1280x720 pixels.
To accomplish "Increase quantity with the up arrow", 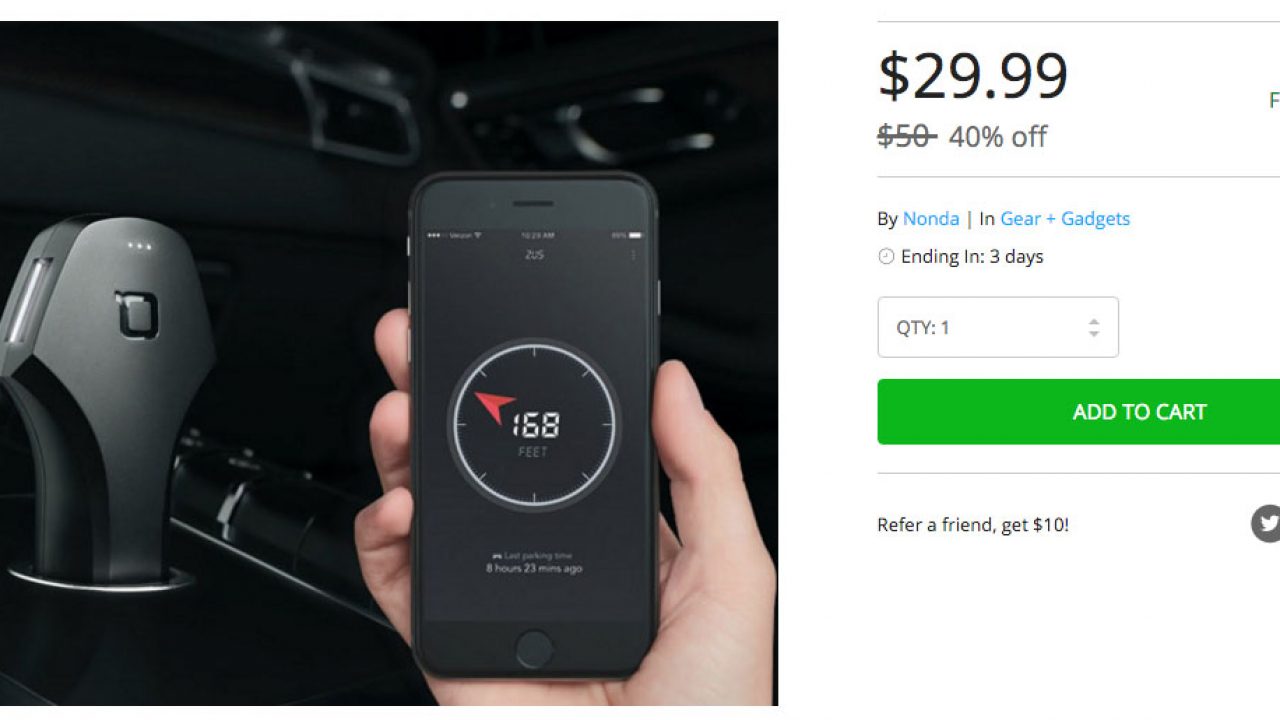I will [x=1094, y=321].
